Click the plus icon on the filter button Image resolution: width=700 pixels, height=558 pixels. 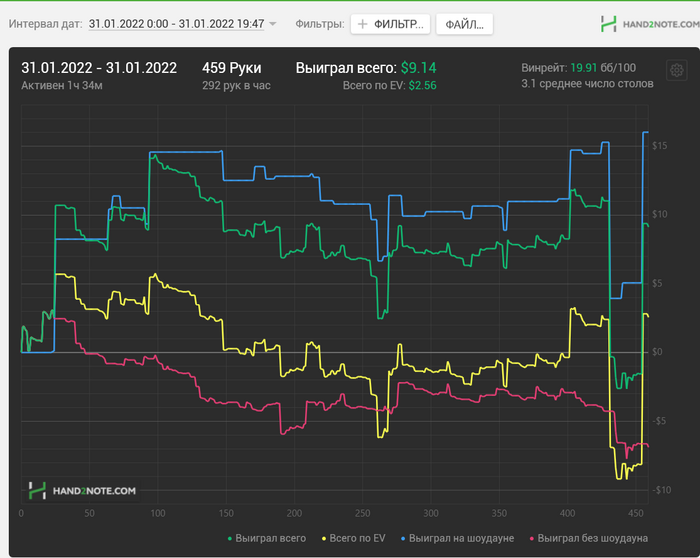363,23
